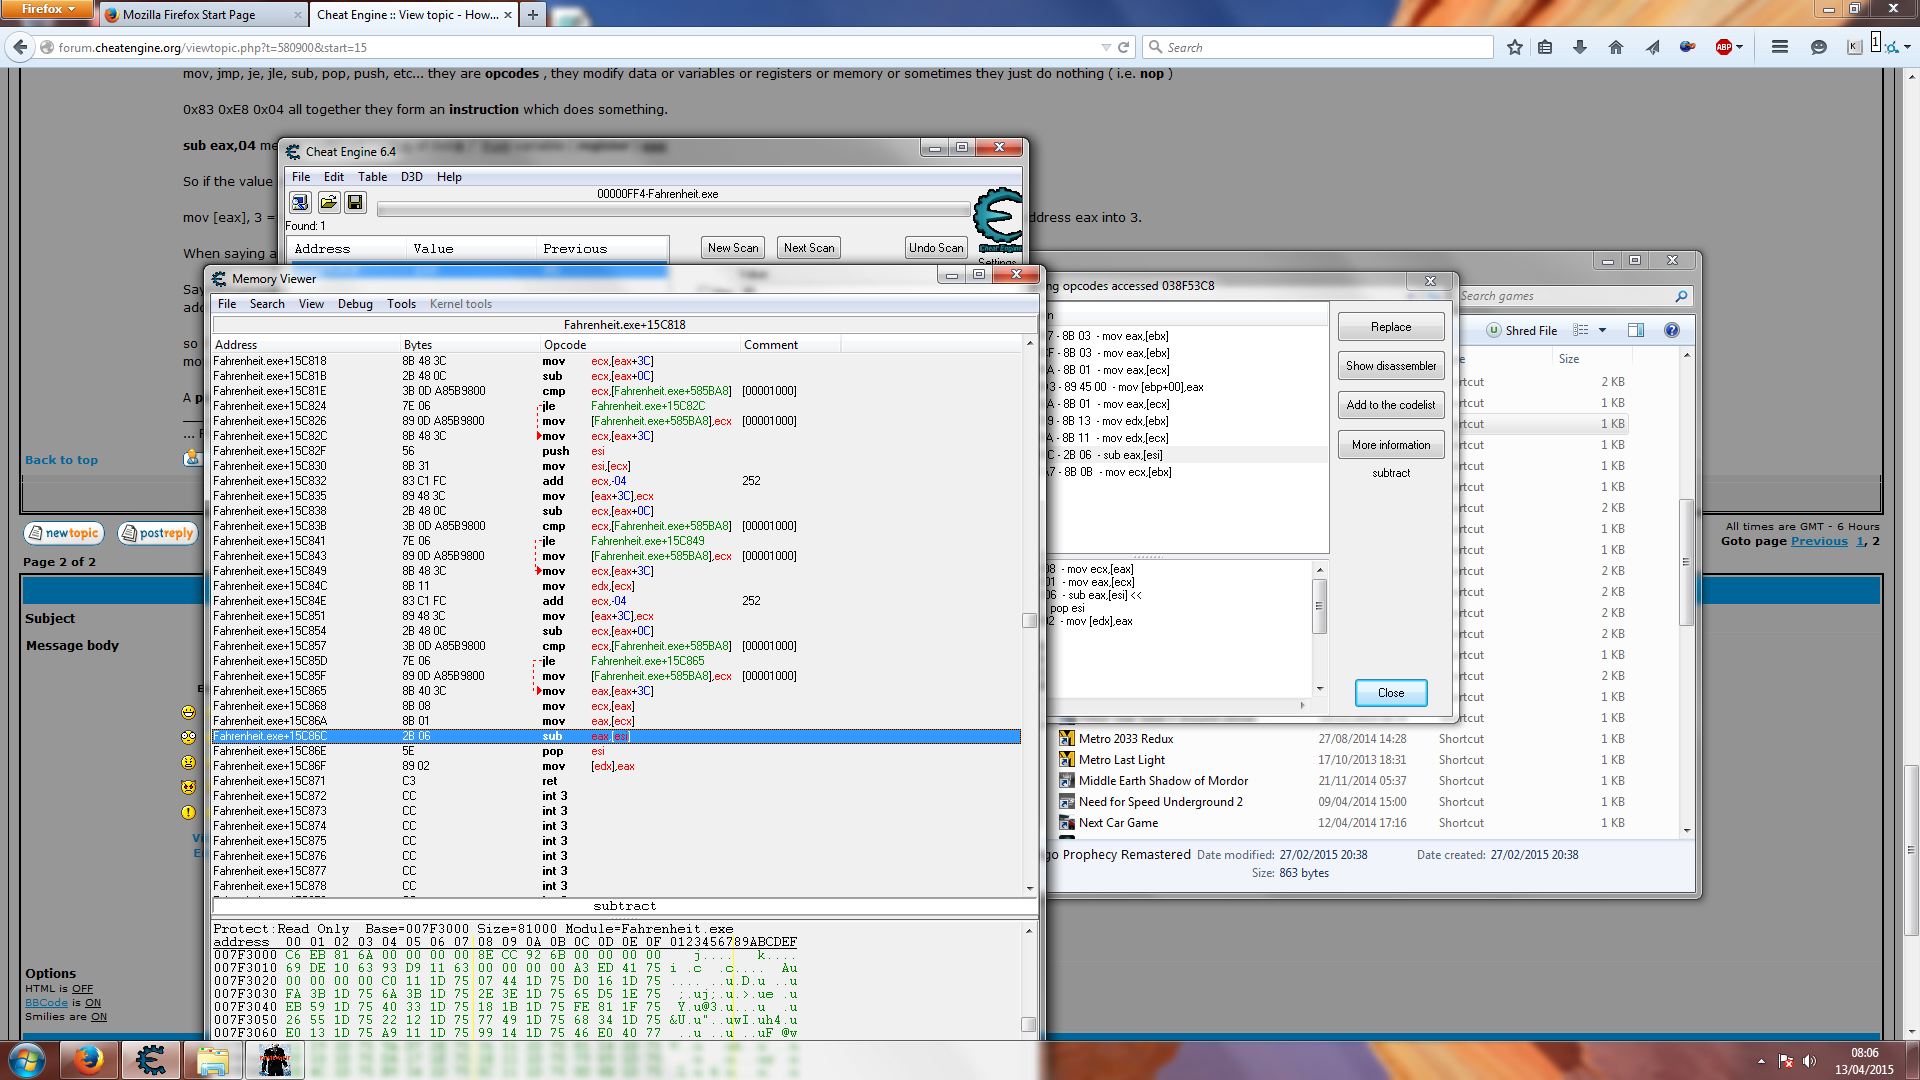Click the Replace button in opcodes window
Viewport: 1920px width, 1080px height.
coord(1391,327)
